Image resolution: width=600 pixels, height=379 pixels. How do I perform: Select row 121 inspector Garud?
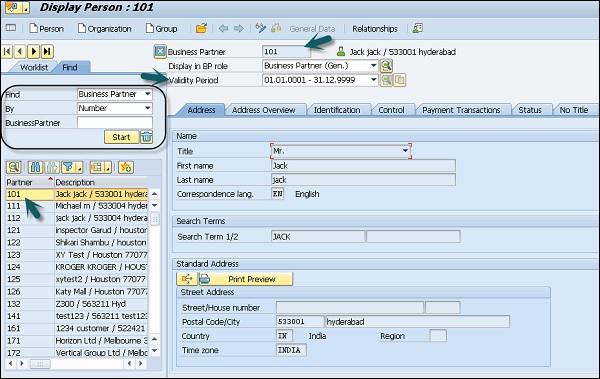click(77, 230)
